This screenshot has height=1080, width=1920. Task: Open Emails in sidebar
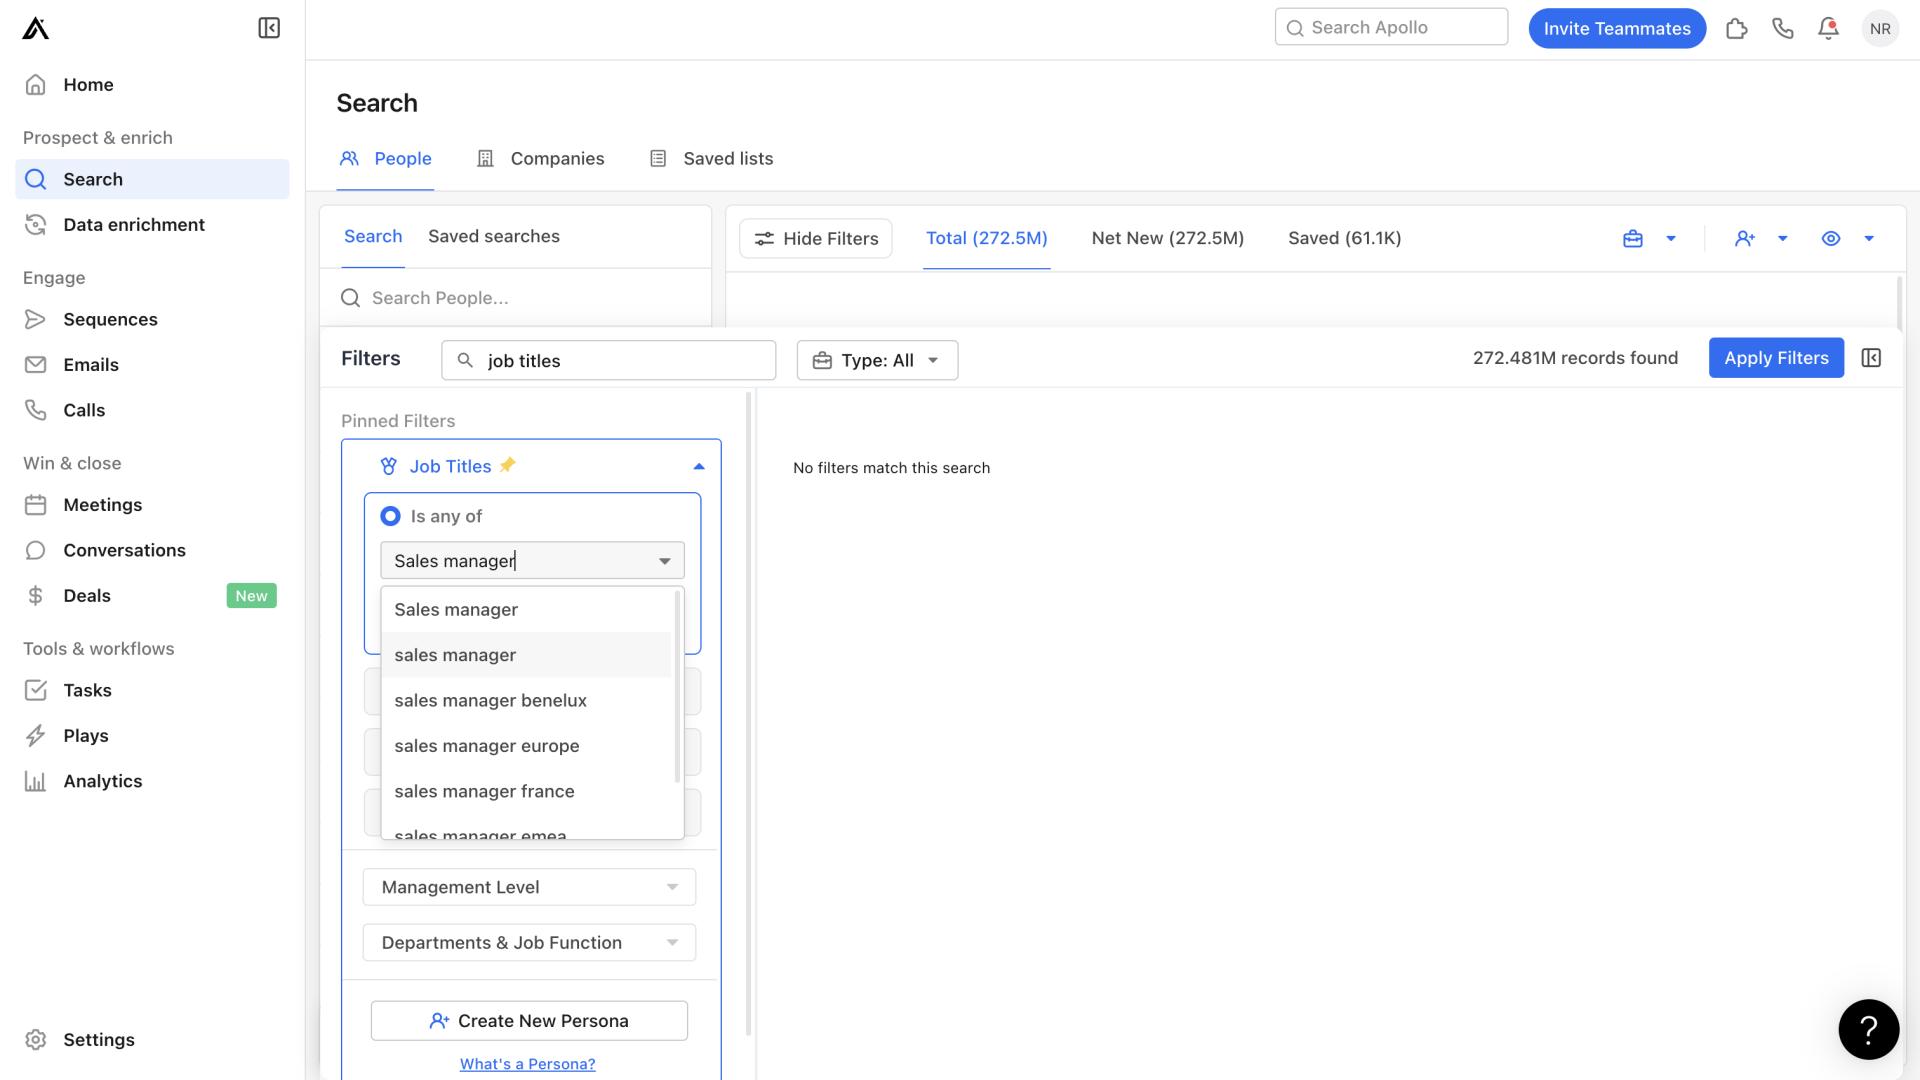tap(152, 365)
